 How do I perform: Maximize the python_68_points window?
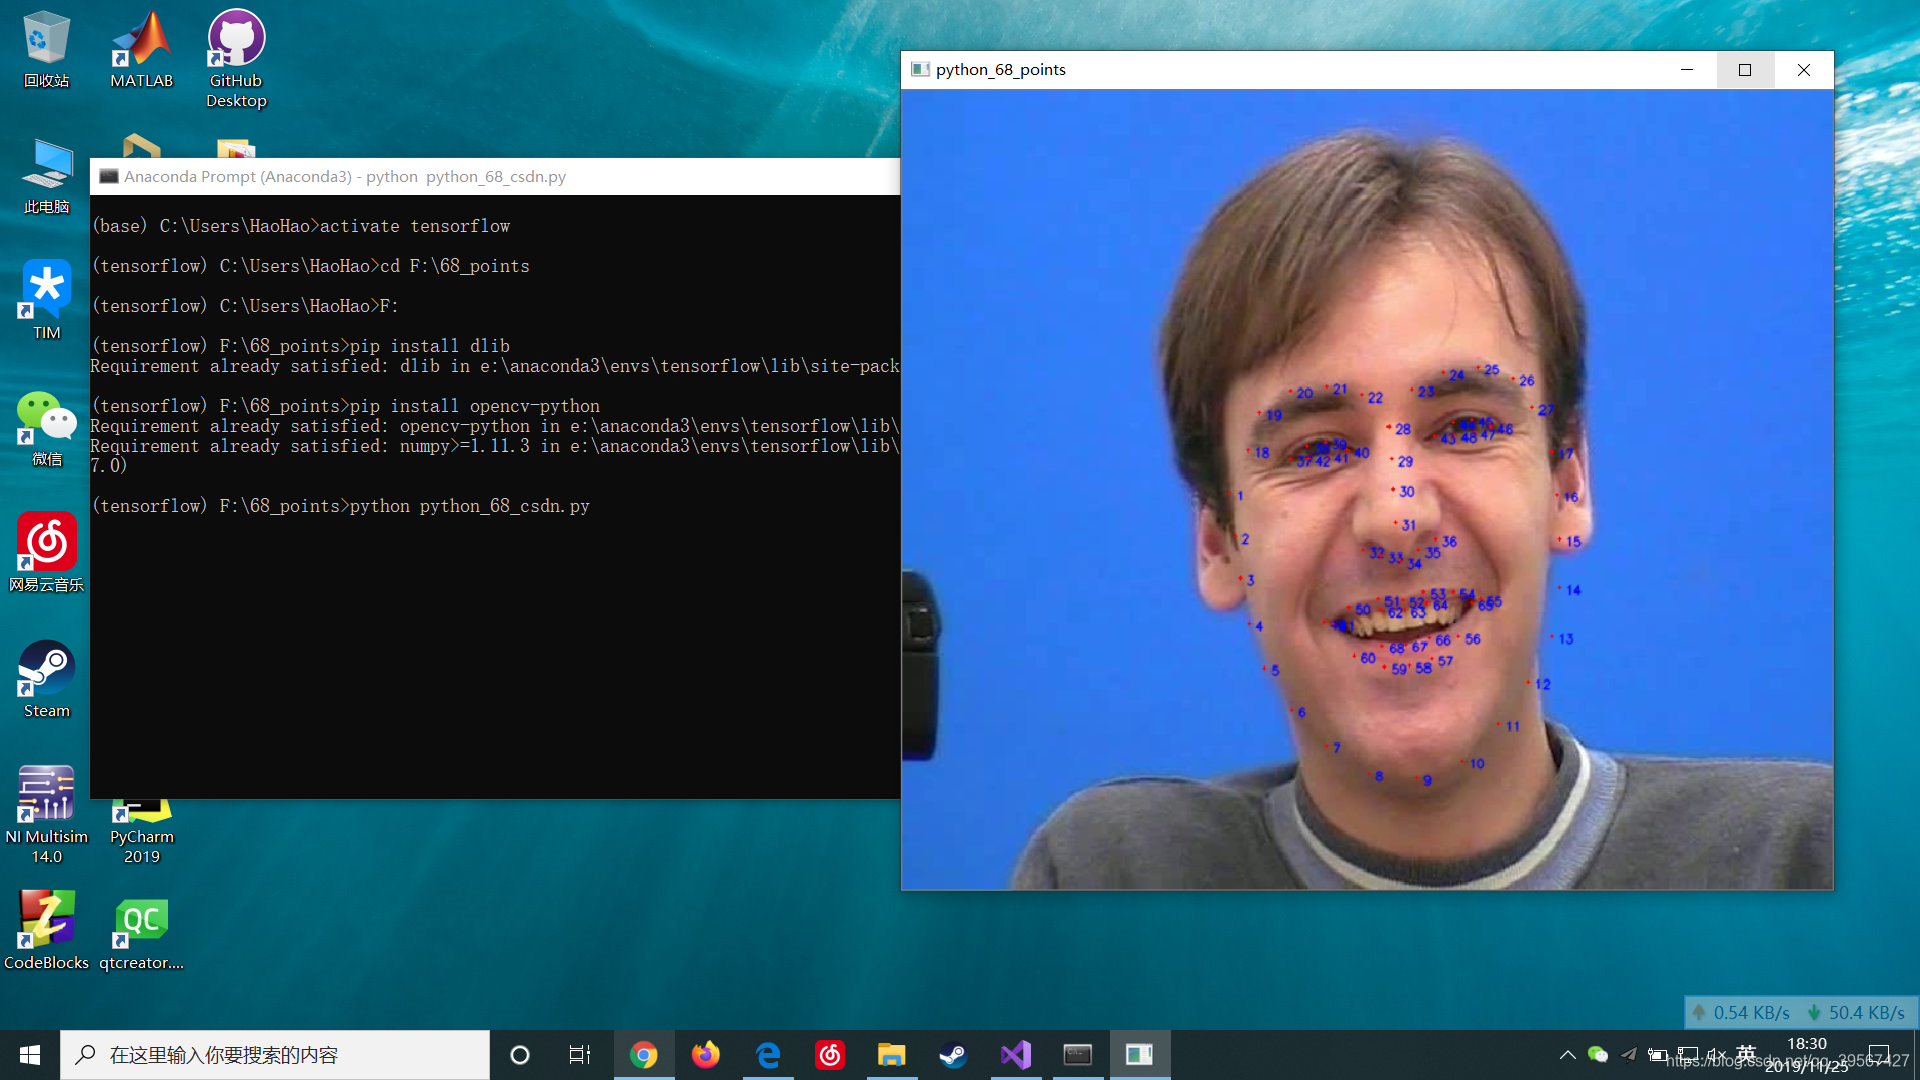[1745, 70]
